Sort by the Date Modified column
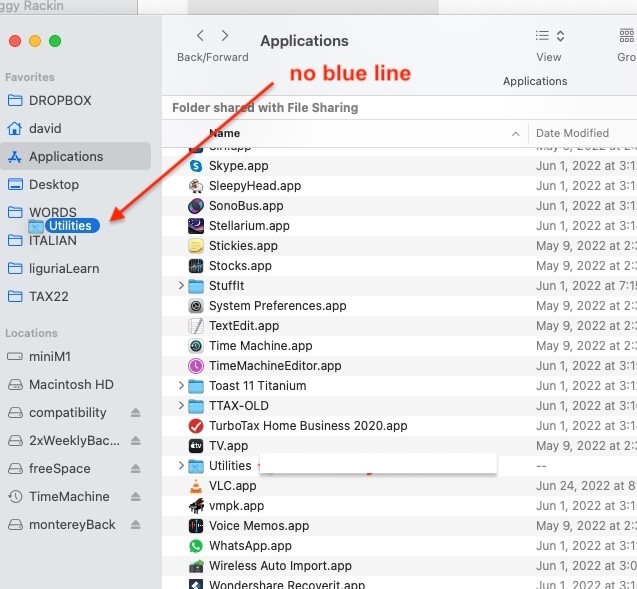Image resolution: width=637 pixels, height=589 pixels. (572, 133)
